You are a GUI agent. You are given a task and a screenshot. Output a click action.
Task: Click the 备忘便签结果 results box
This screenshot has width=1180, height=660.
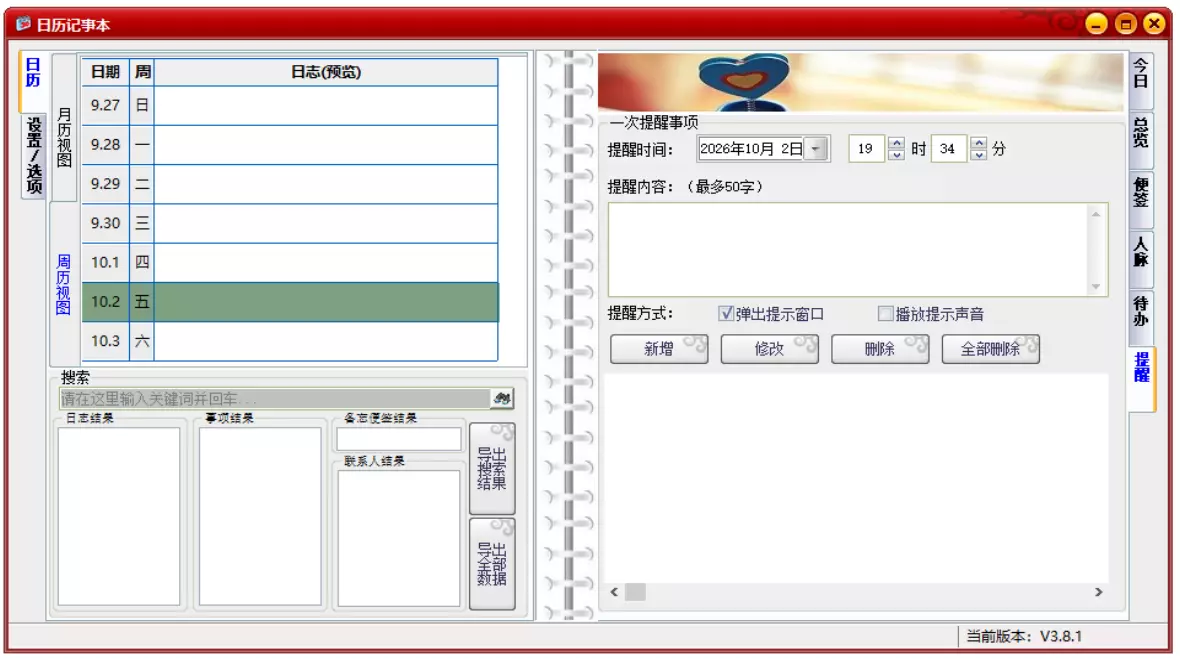click(x=399, y=439)
